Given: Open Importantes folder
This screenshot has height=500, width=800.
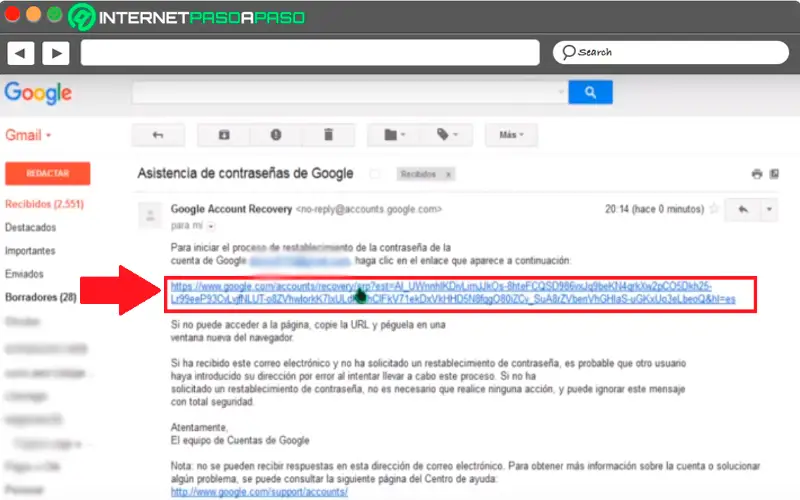Looking at the screenshot, I should pos(30,251).
